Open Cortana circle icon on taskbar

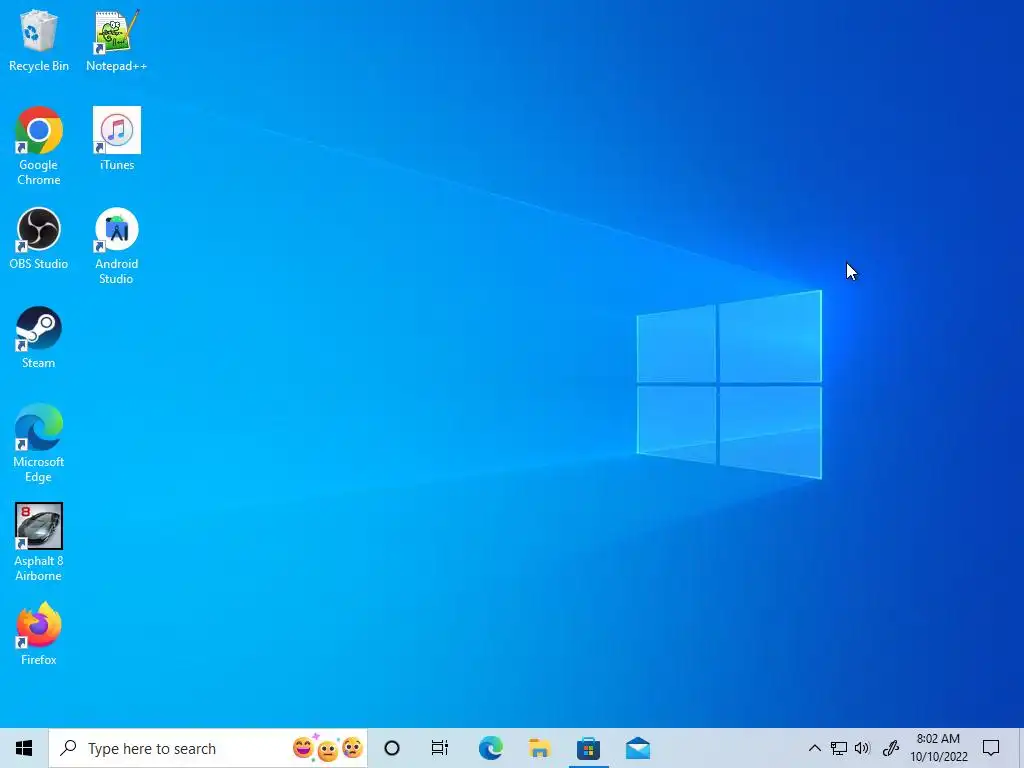pyautogui.click(x=392, y=748)
